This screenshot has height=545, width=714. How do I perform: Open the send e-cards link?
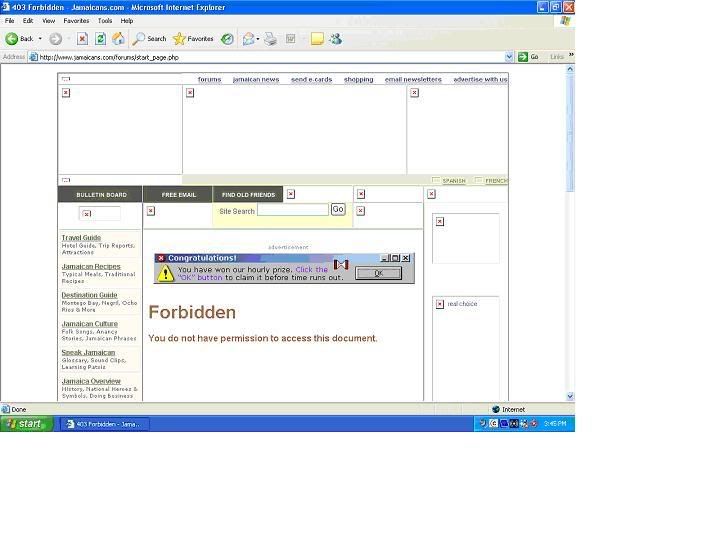click(x=311, y=80)
